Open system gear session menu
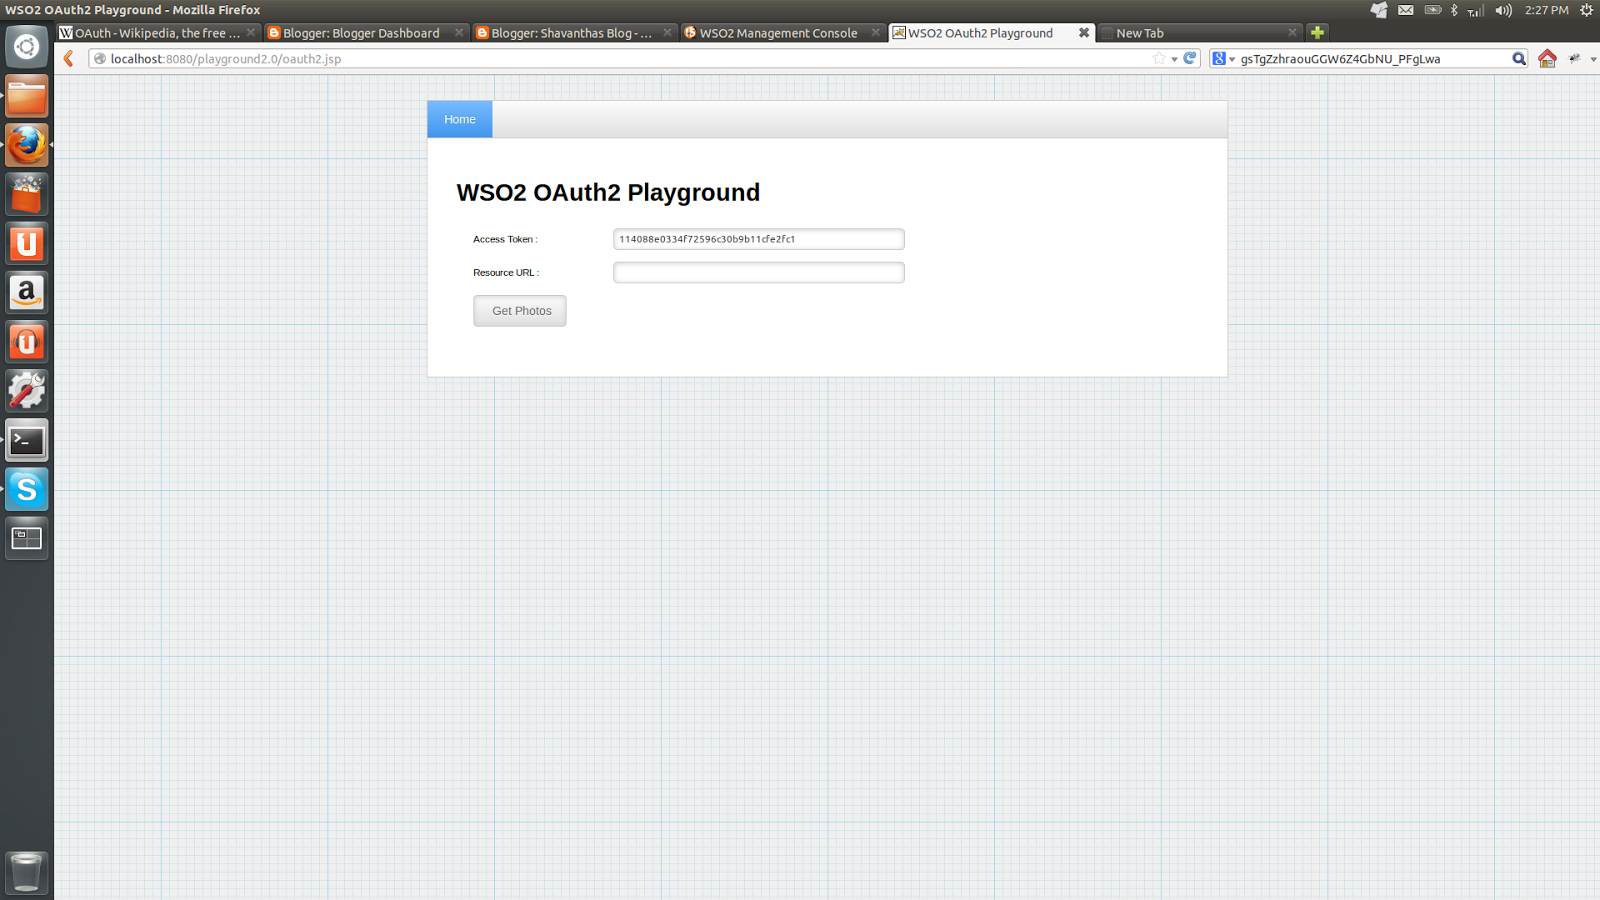Image resolution: width=1600 pixels, height=900 pixels. 1586,10
